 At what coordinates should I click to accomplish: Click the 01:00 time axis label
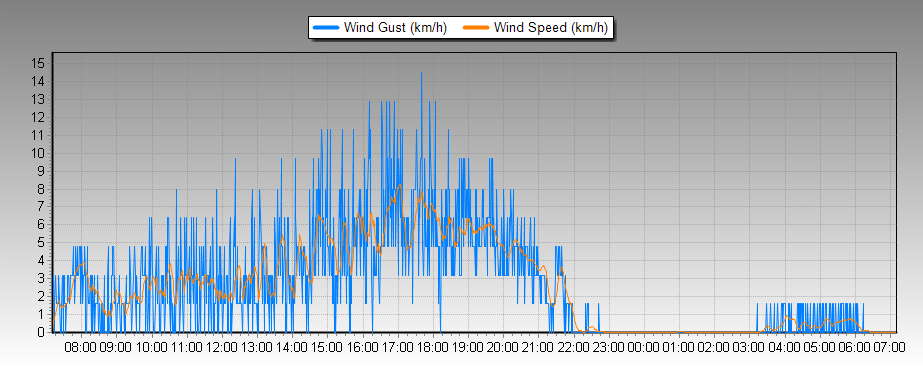[678, 347]
